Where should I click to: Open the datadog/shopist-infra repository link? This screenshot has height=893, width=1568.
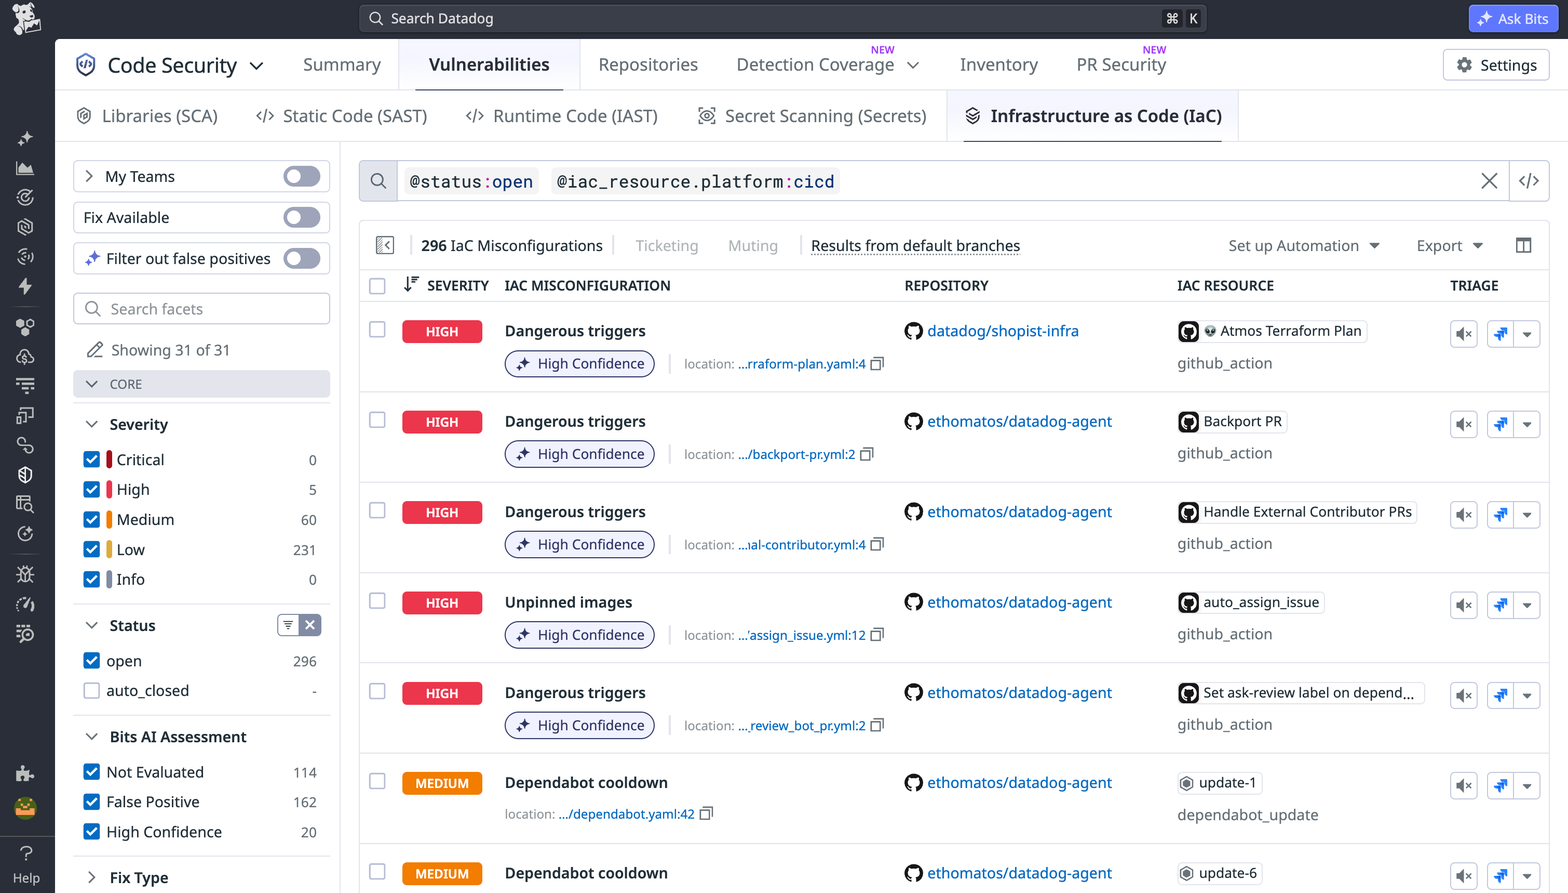pos(1002,331)
